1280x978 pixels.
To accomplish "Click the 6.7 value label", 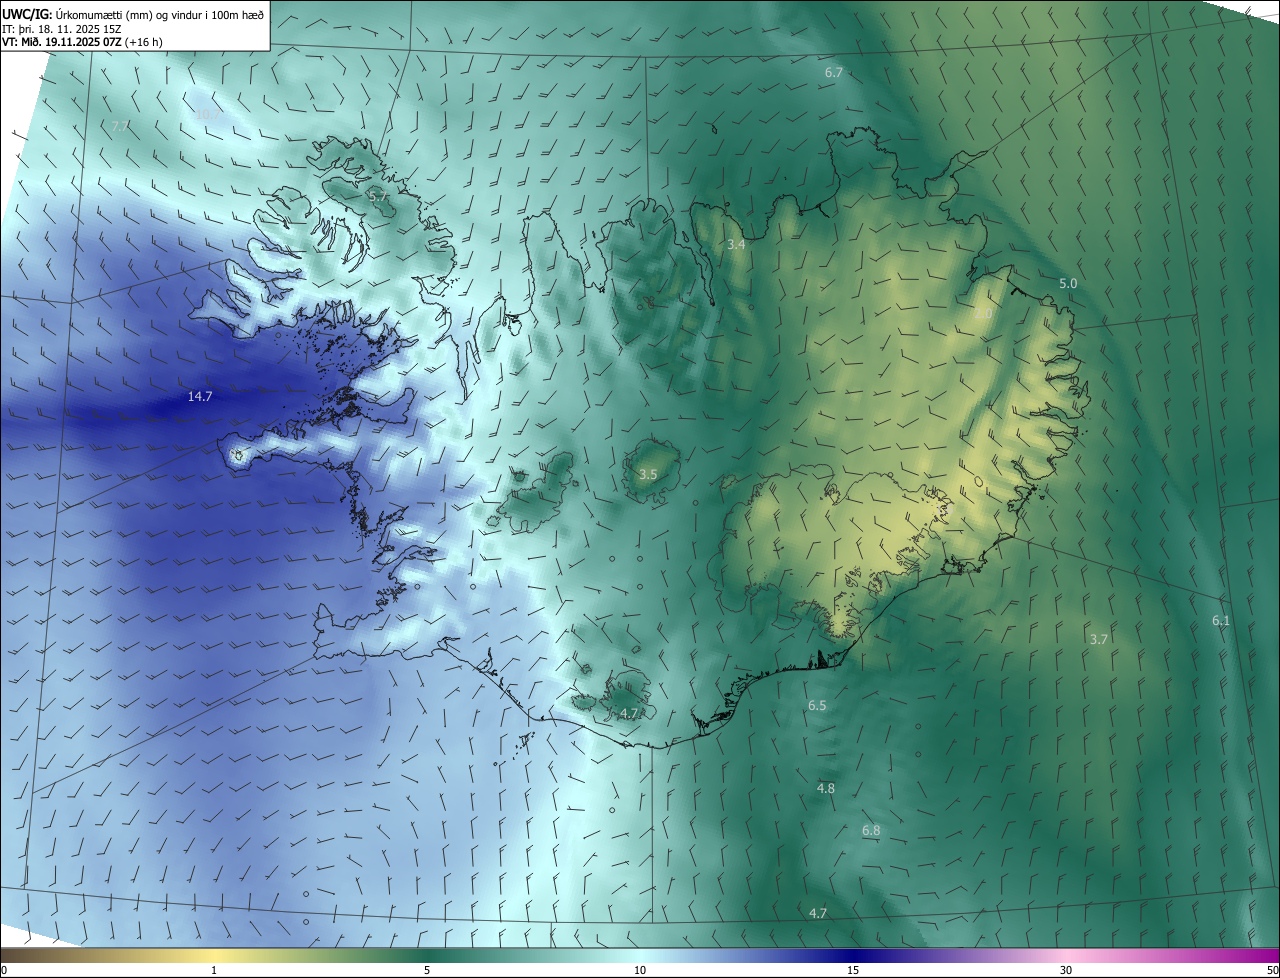I will pyautogui.click(x=834, y=73).
